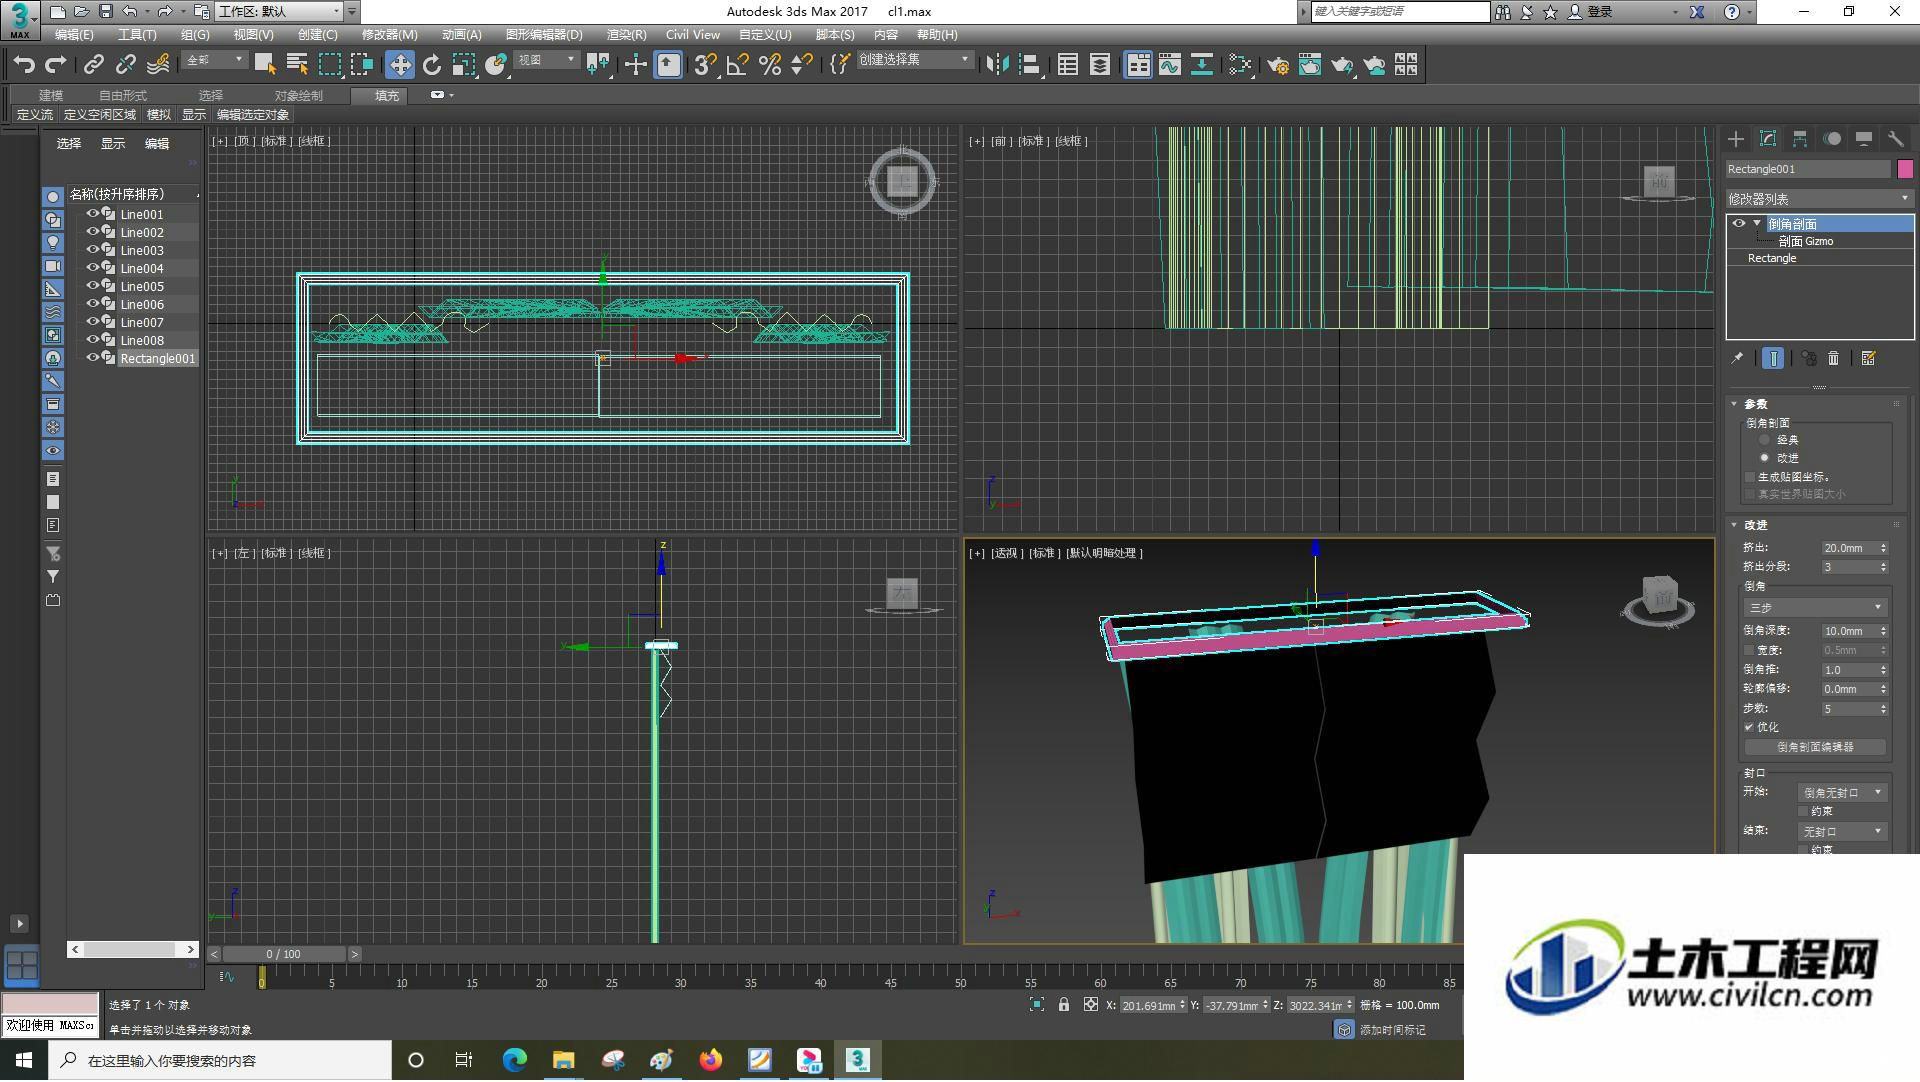
Task: Toggle visibility eye of Line004
Action: 93,268
